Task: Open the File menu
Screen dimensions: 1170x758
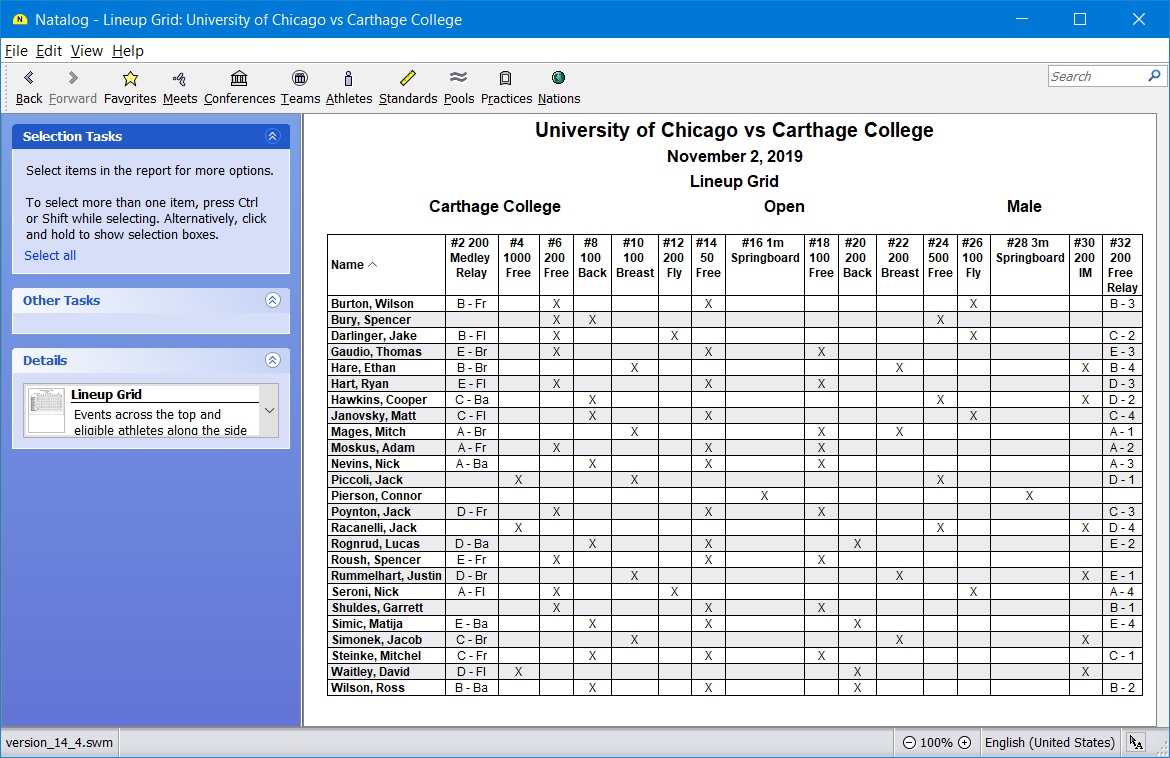Action: click(16, 51)
